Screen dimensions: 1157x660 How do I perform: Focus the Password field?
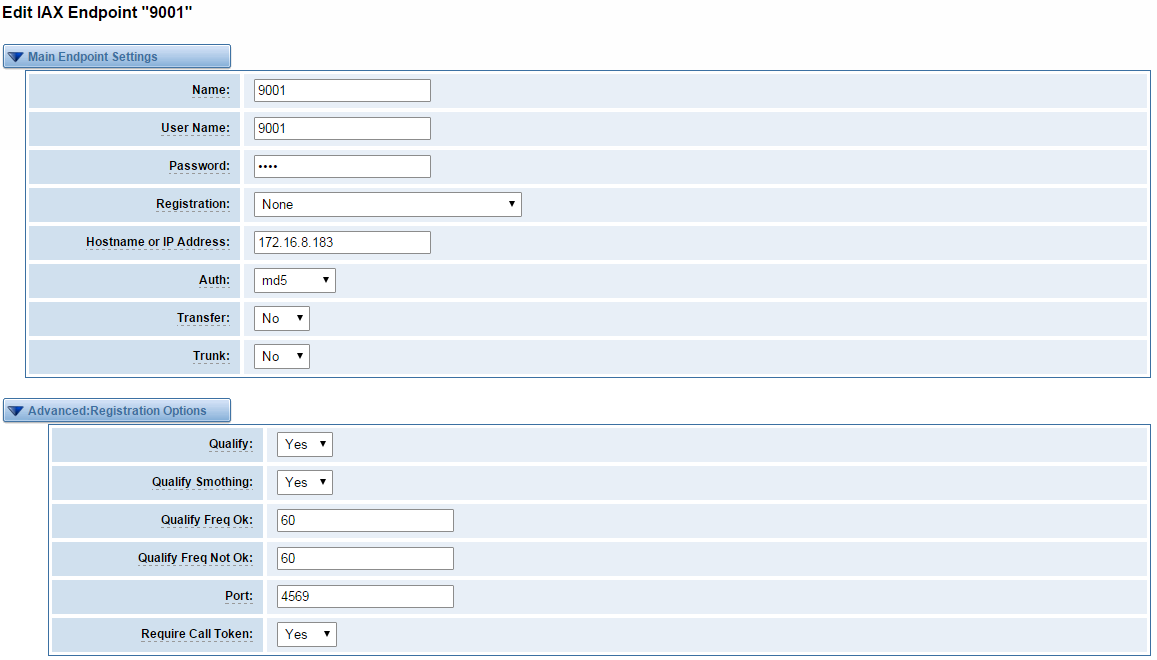[342, 166]
